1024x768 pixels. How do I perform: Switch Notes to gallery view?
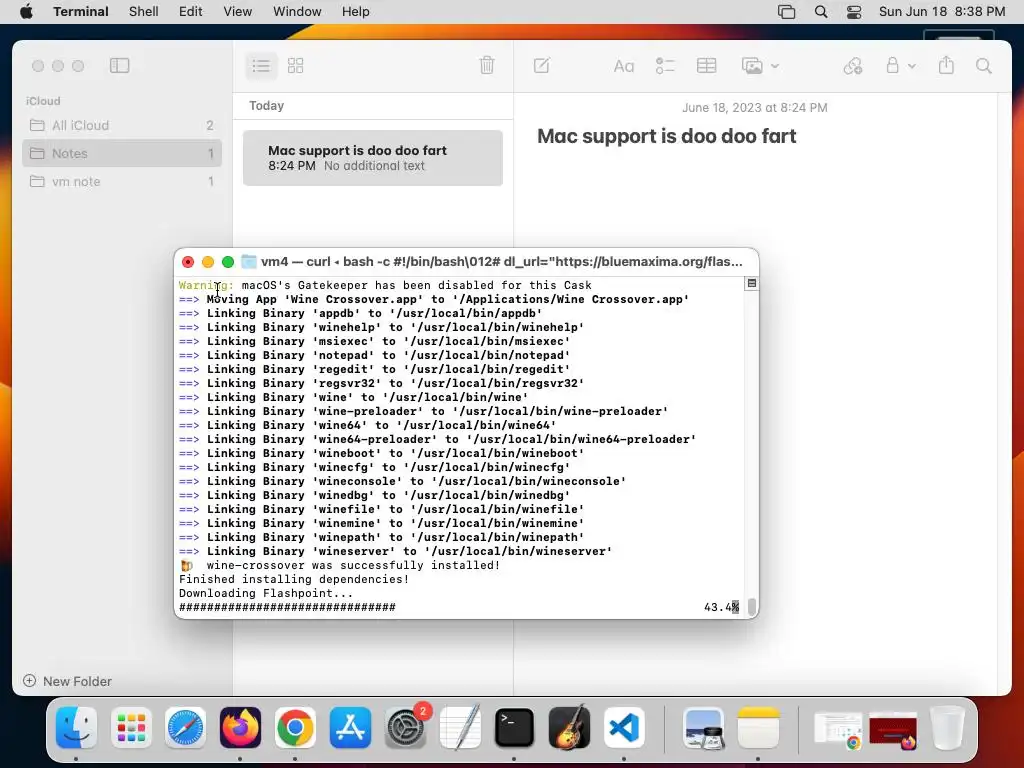[x=296, y=65]
